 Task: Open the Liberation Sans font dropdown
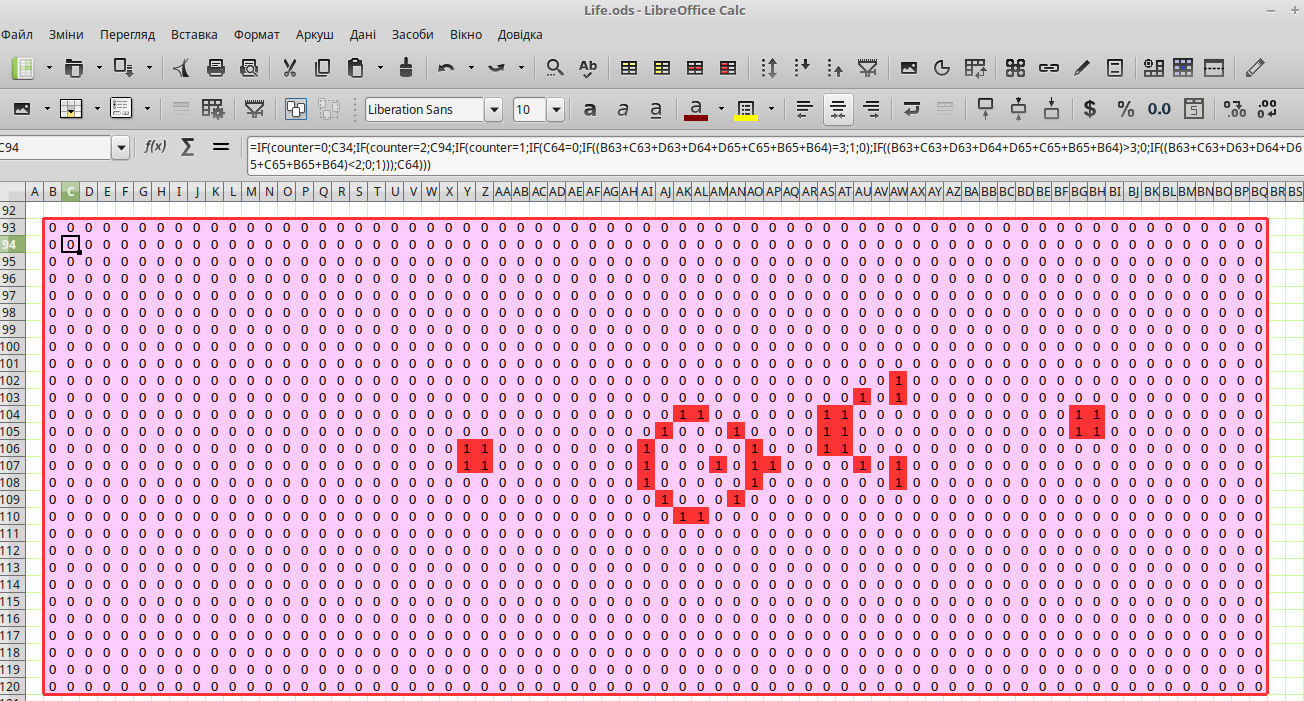[x=493, y=109]
